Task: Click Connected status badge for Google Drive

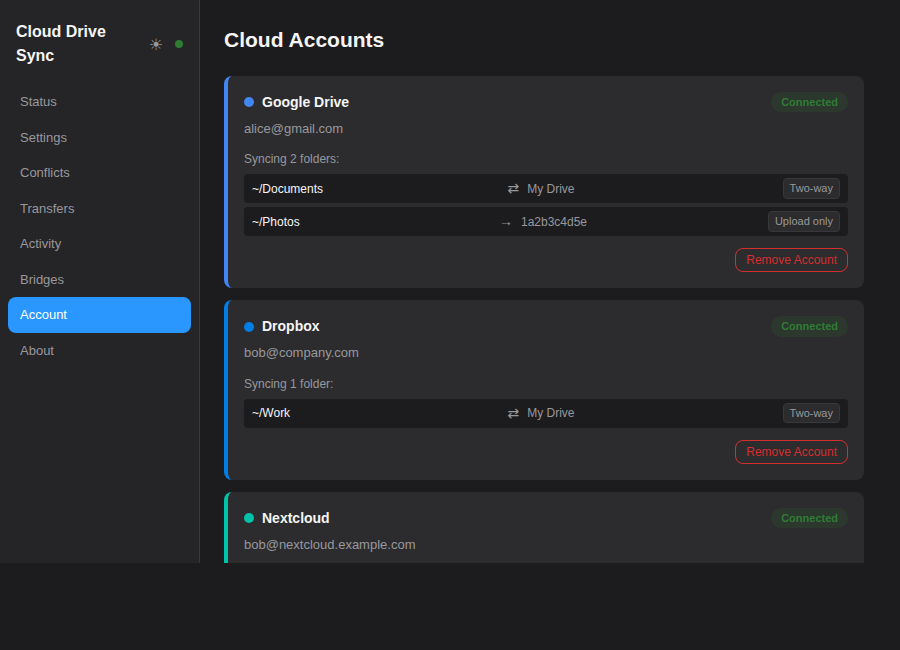Action: (x=809, y=102)
